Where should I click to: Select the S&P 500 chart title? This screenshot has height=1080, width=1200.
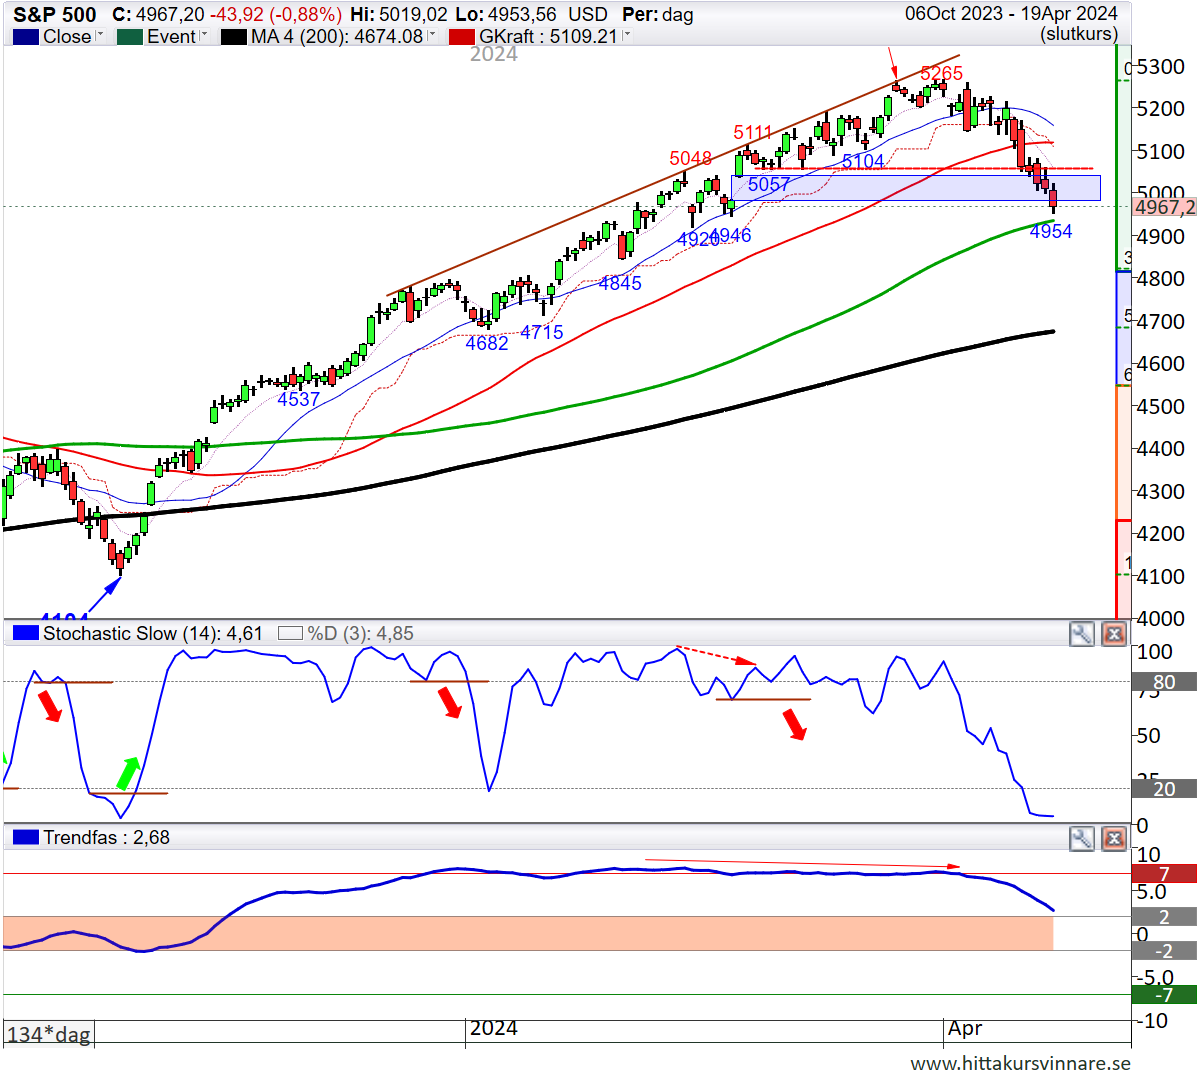55,15
